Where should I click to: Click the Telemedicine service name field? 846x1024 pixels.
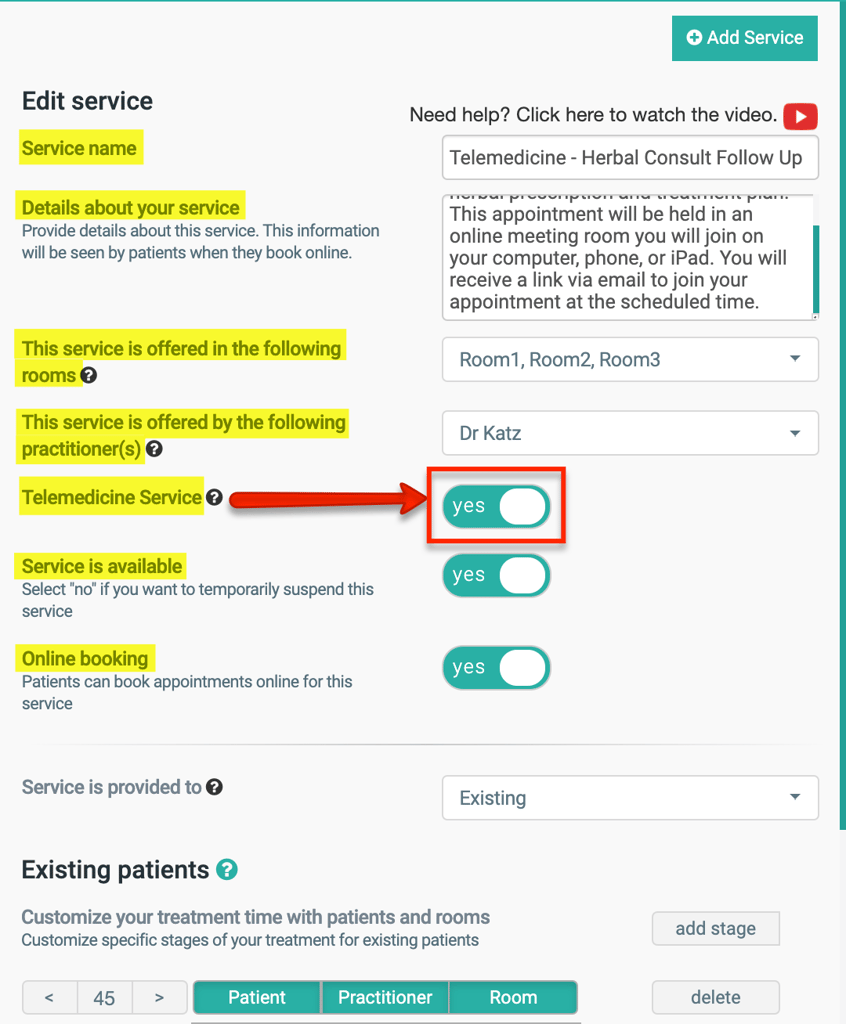tap(630, 157)
